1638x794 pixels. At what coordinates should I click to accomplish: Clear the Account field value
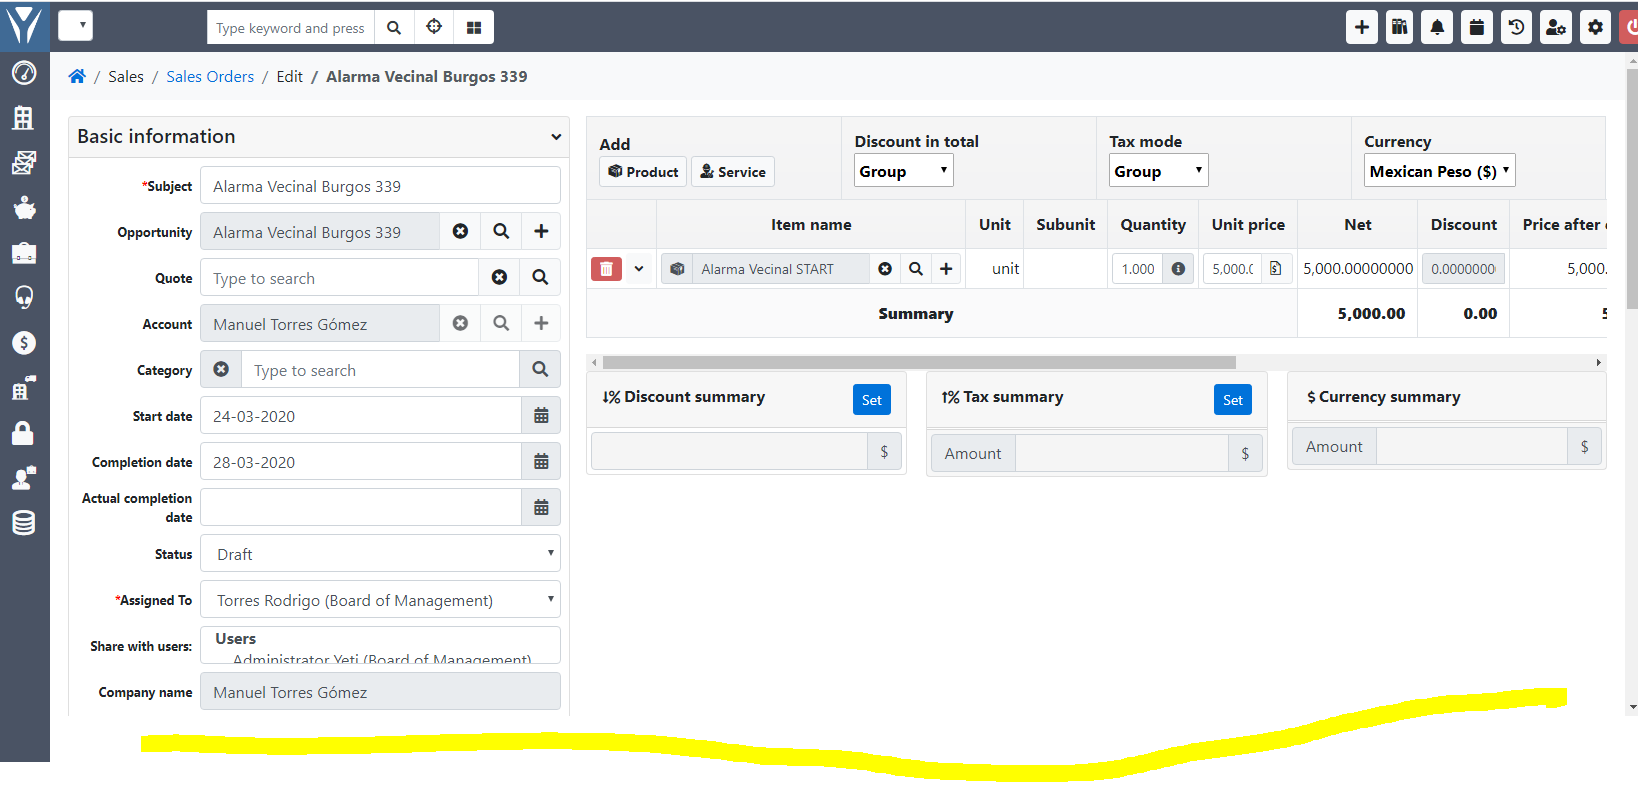point(460,323)
